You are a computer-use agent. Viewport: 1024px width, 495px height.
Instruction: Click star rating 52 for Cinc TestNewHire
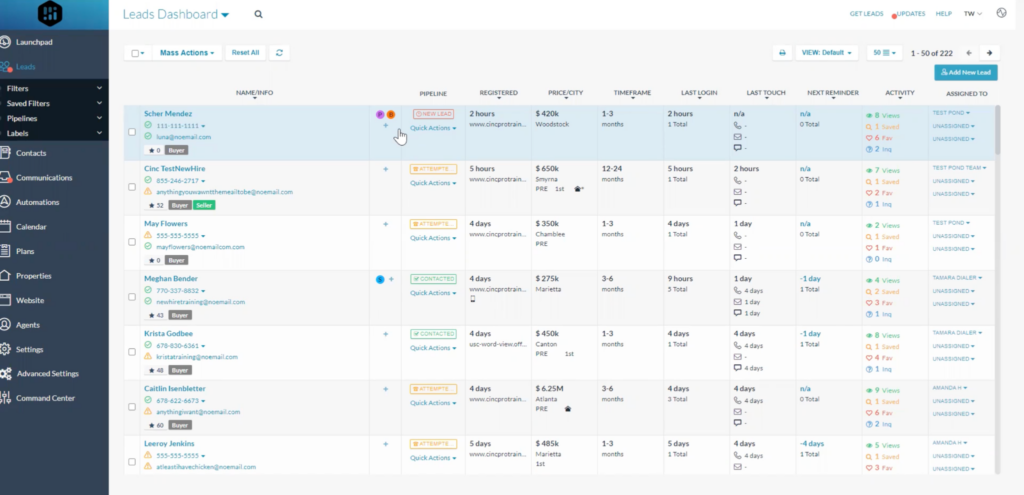click(156, 205)
